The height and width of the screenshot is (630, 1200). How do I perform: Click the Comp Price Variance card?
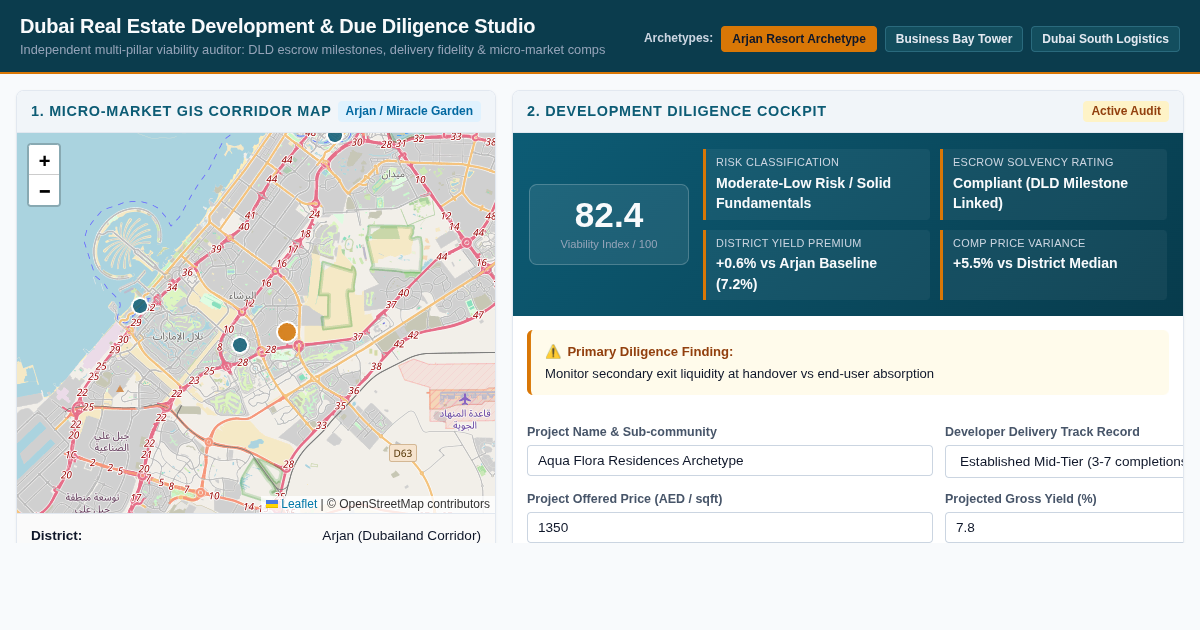pos(1053,265)
